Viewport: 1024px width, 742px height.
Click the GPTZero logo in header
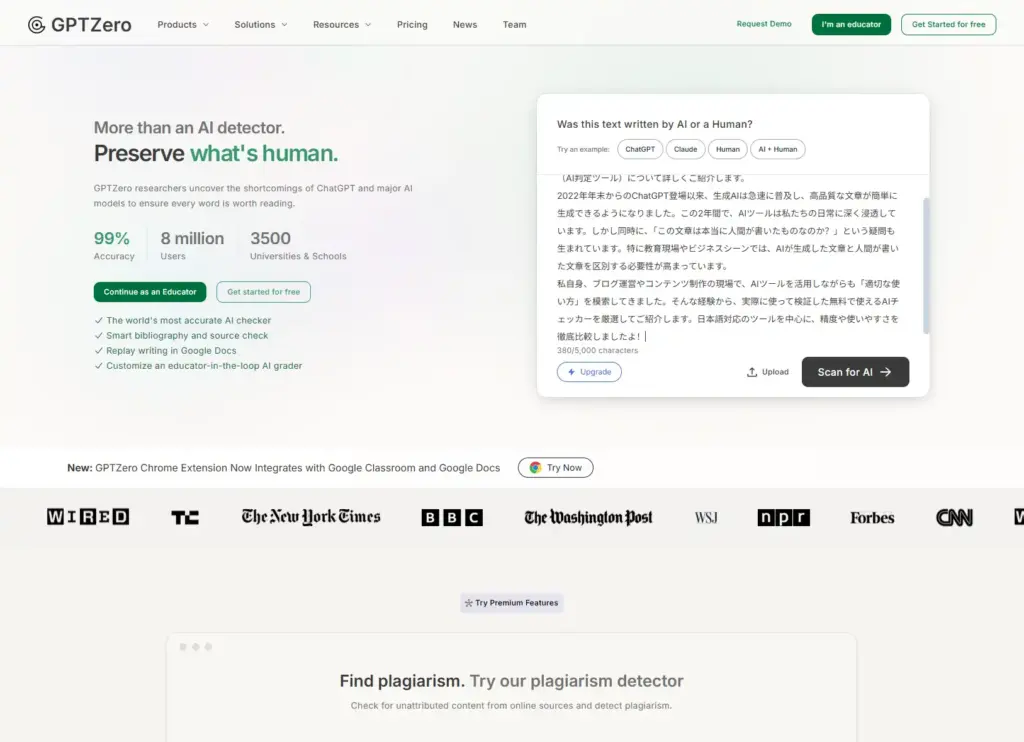(x=80, y=25)
